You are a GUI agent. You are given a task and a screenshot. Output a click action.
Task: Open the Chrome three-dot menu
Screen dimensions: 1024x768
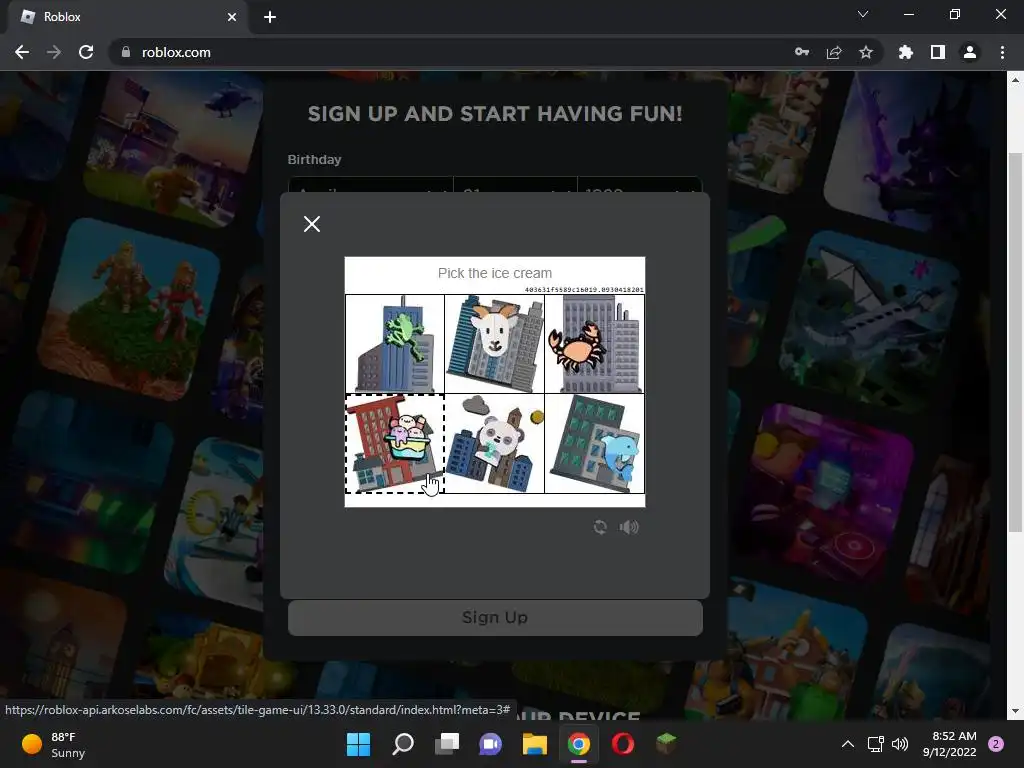[x=1002, y=52]
